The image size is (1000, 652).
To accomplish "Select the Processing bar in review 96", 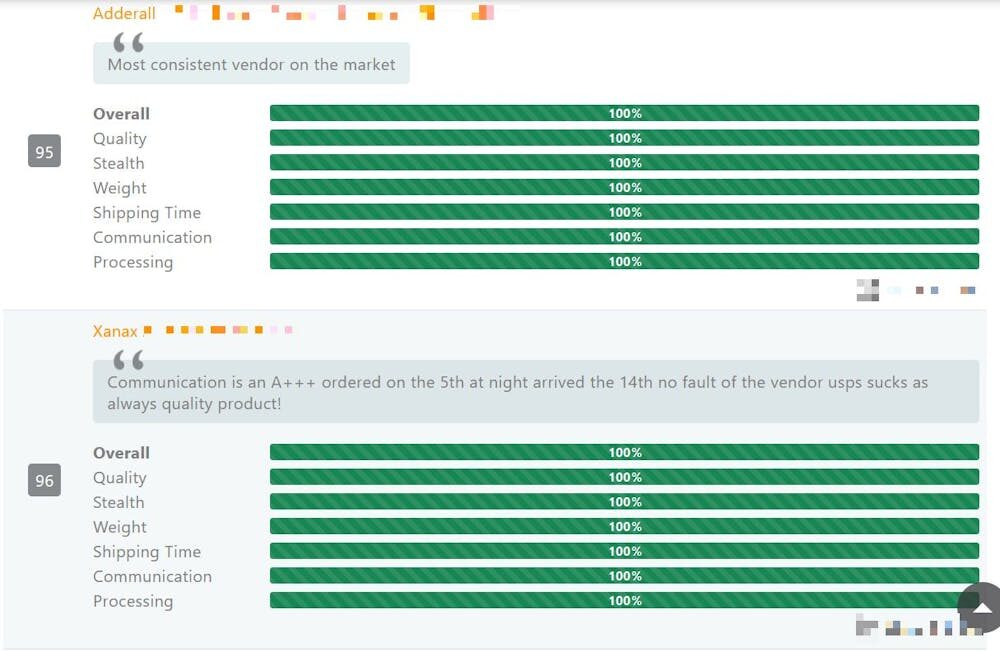I will [x=624, y=601].
